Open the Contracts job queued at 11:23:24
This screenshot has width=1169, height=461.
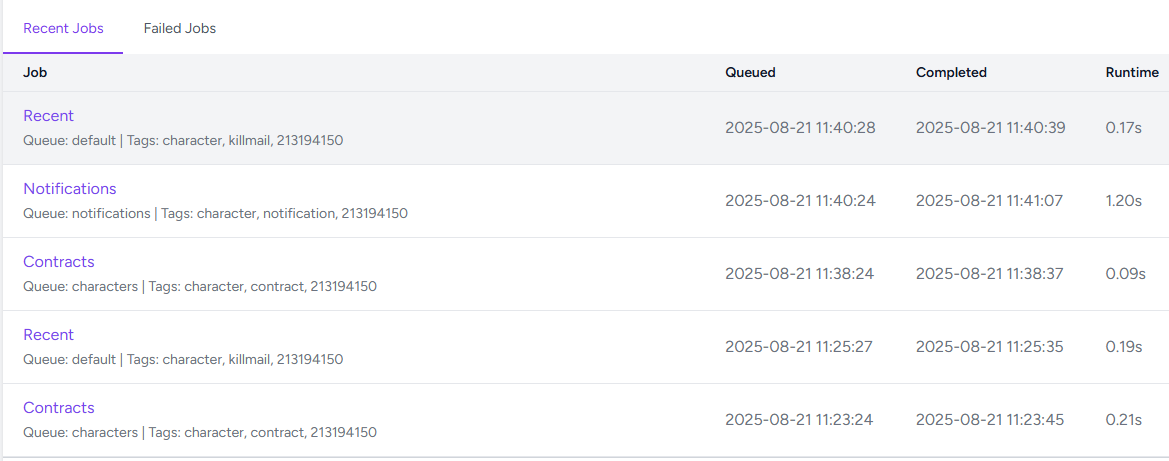(59, 408)
